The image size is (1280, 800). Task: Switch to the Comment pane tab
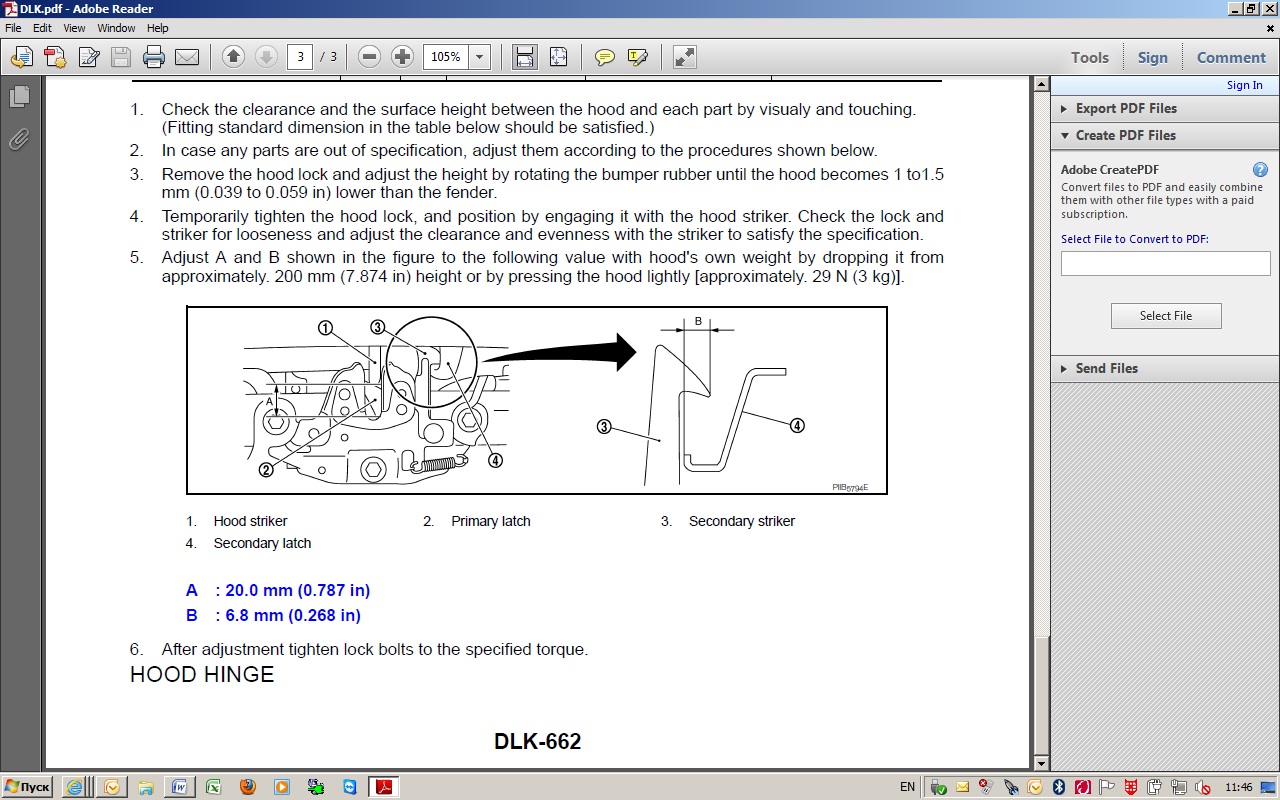1231,57
